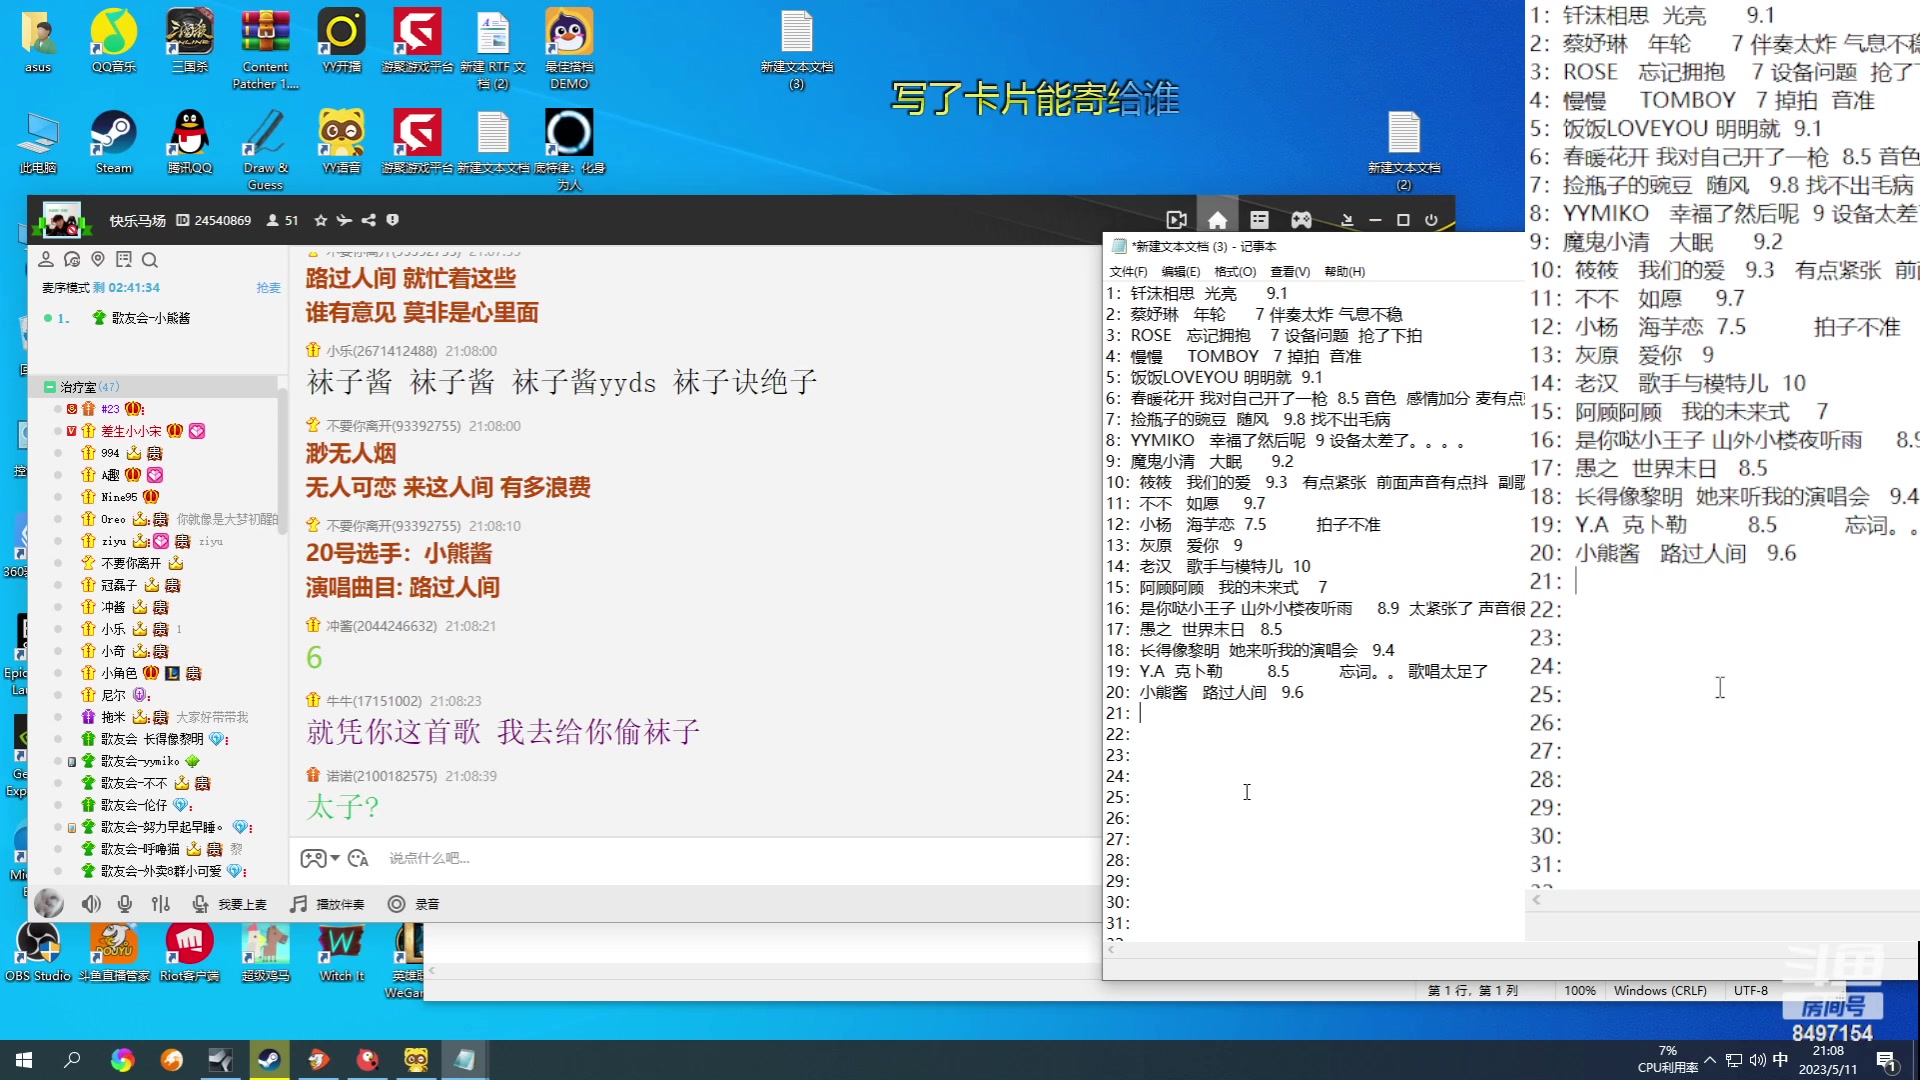Click the 抢麦 link

tap(268, 288)
